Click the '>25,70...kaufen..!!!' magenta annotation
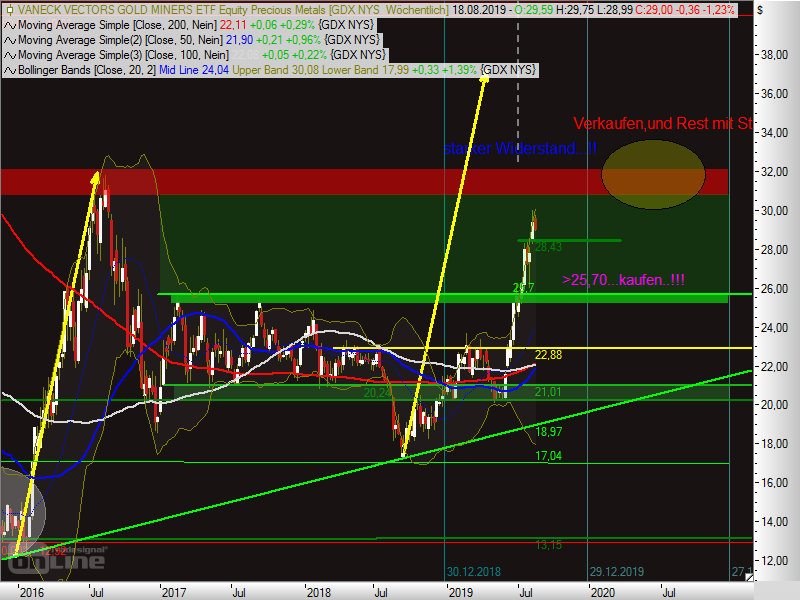This screenshot has height=600, width=800. pos(623,280)
